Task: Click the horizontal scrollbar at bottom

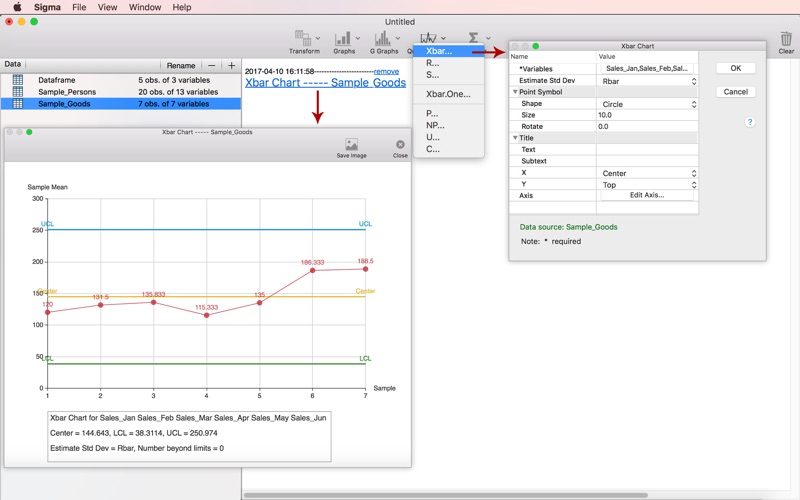Action: (445, 495)
